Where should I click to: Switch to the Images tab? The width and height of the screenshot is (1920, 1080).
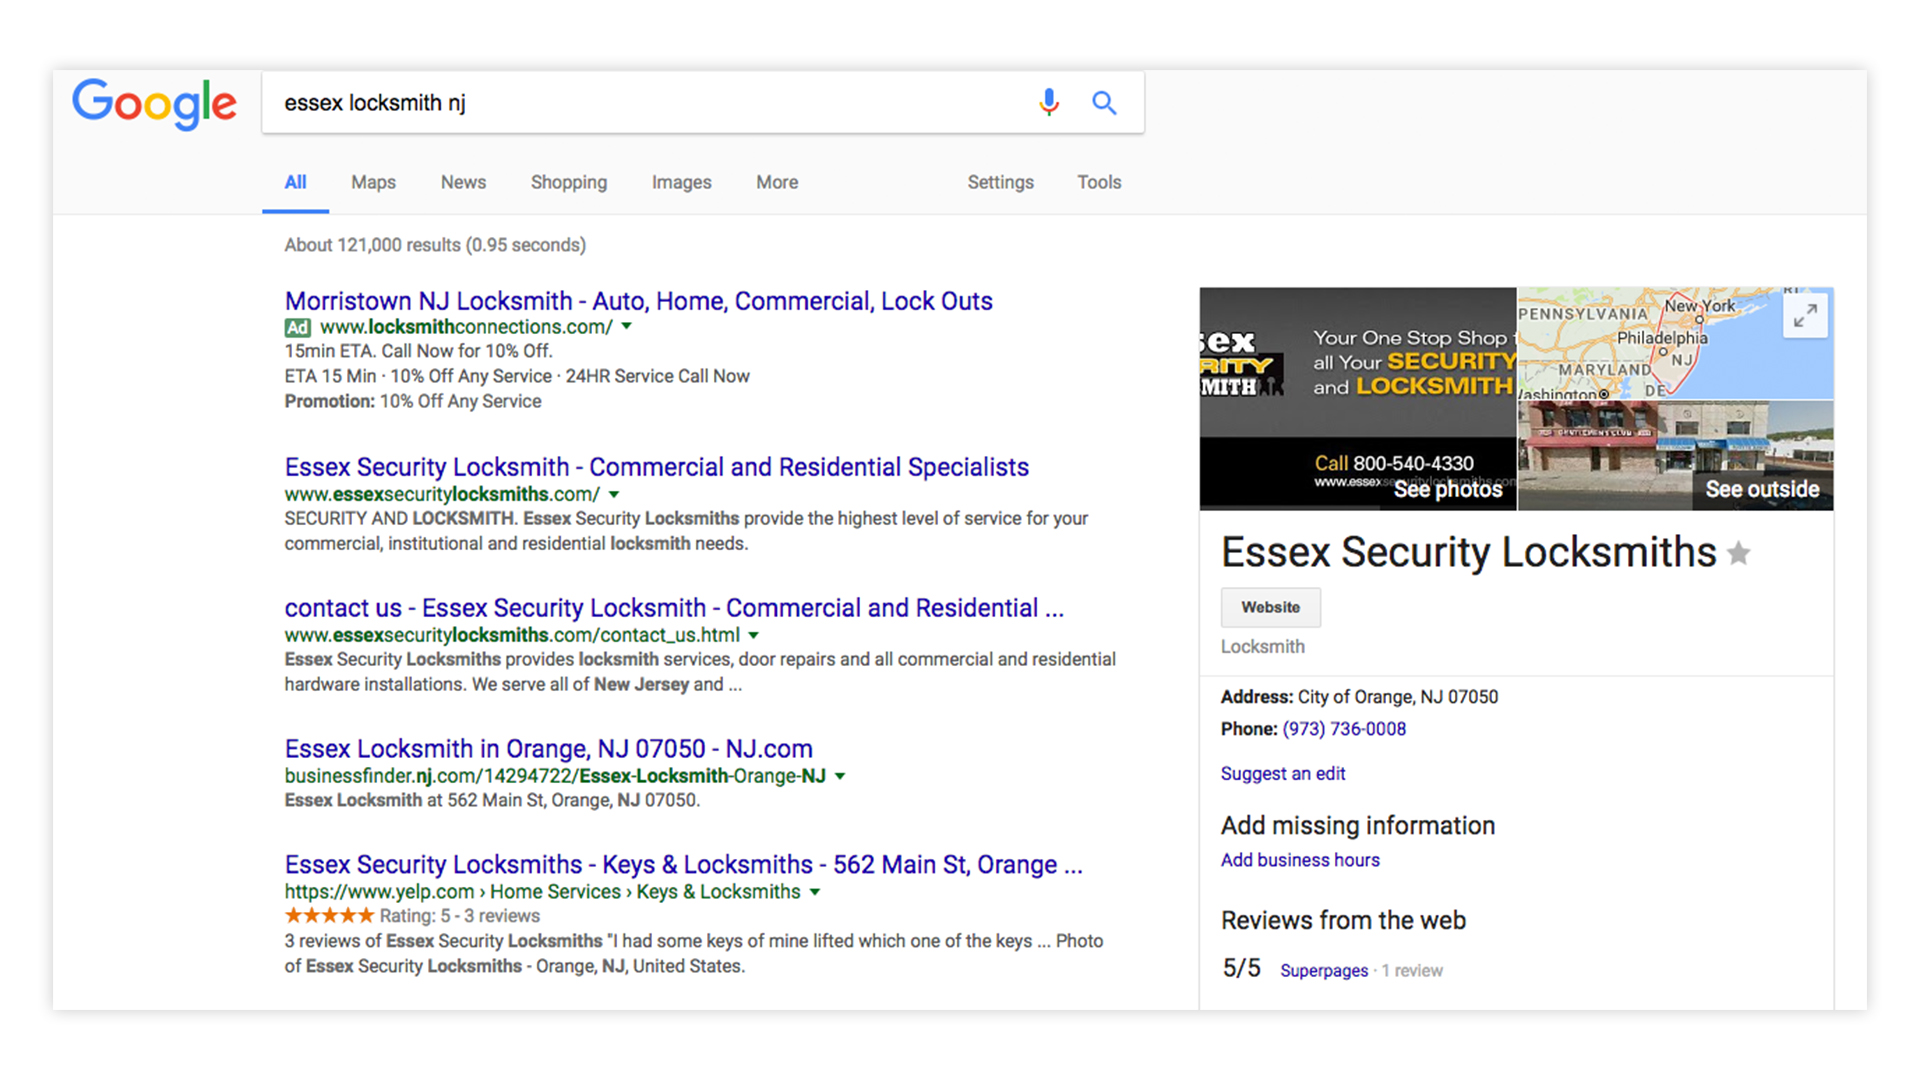point(682,182)
